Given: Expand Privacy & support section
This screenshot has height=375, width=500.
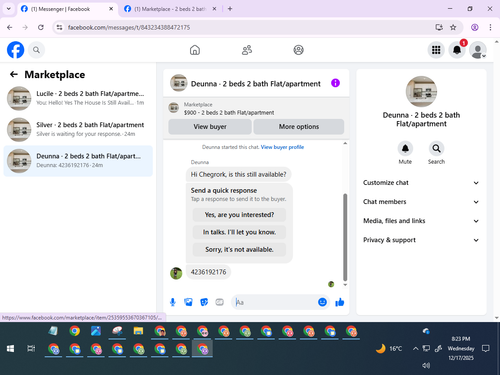Looking at the screenshot, I should coord(421,240).
